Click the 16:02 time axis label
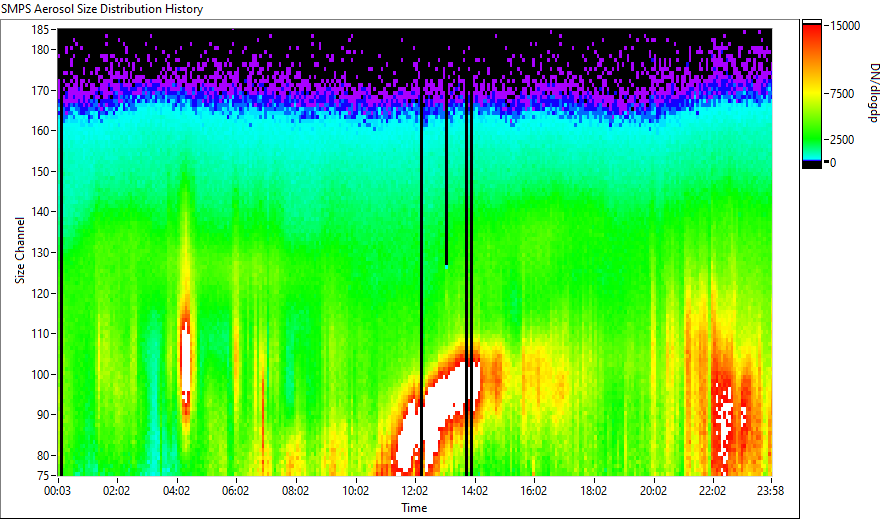 [x=533, y=491]
